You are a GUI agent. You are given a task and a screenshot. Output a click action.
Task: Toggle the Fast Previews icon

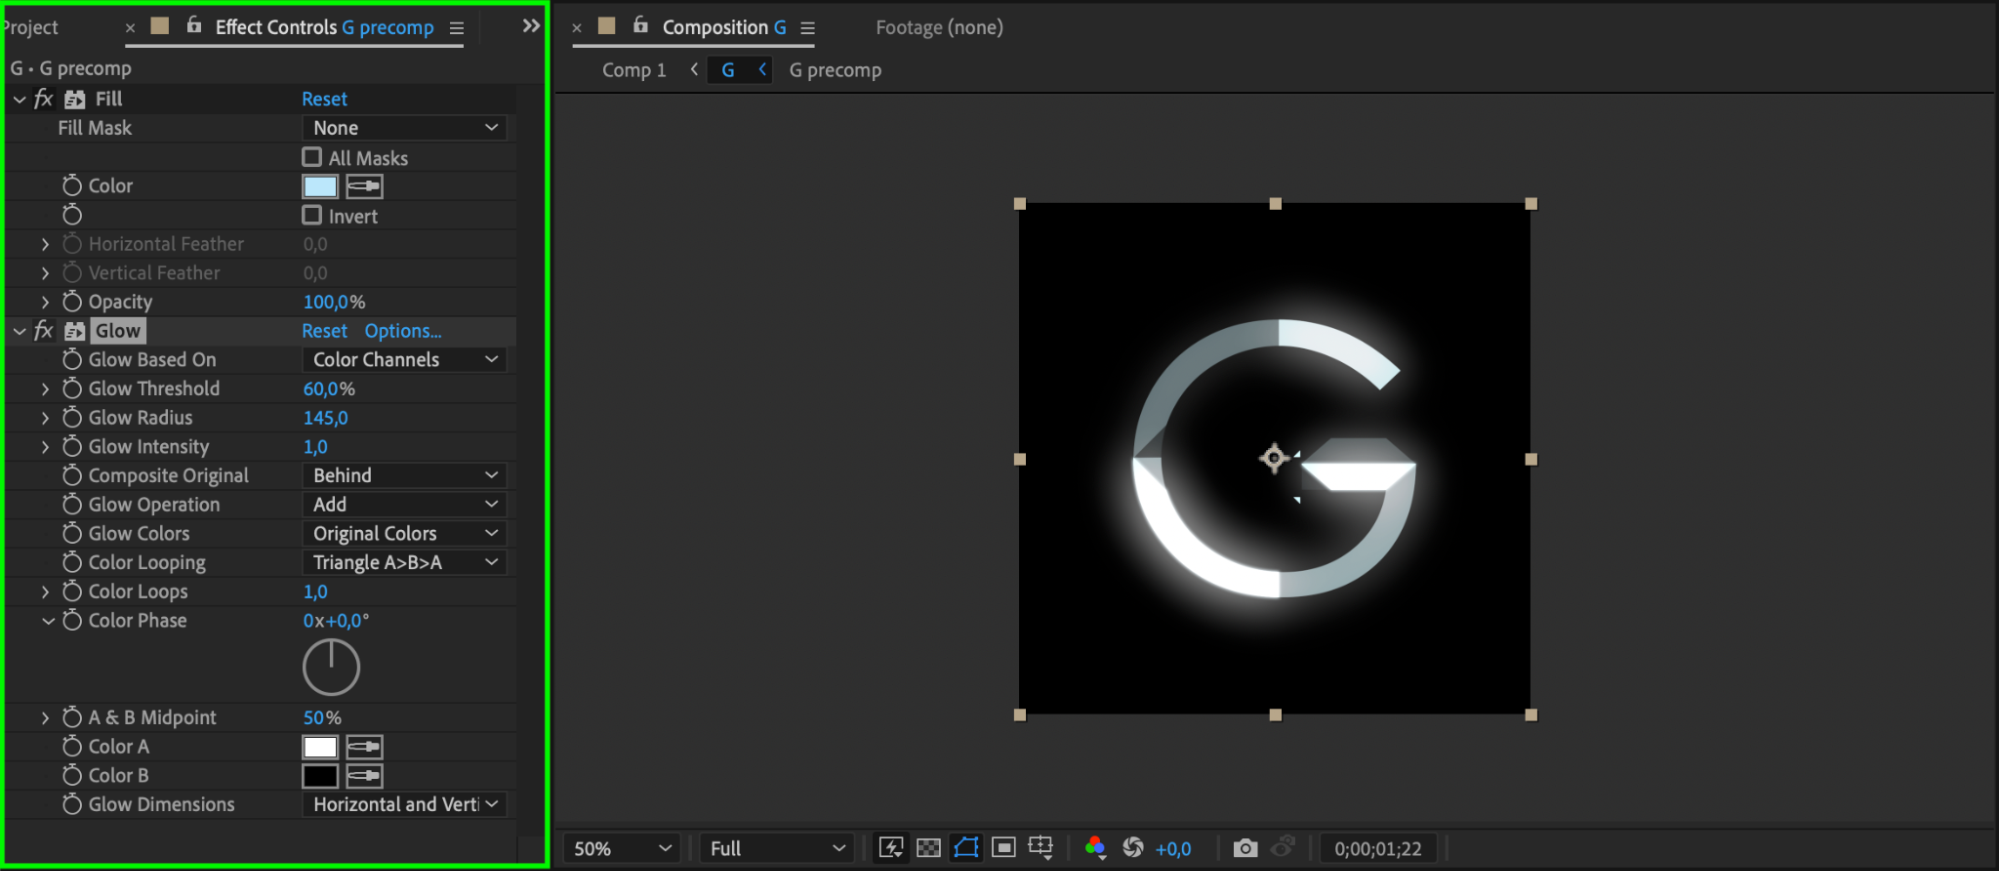pos(890,848)
